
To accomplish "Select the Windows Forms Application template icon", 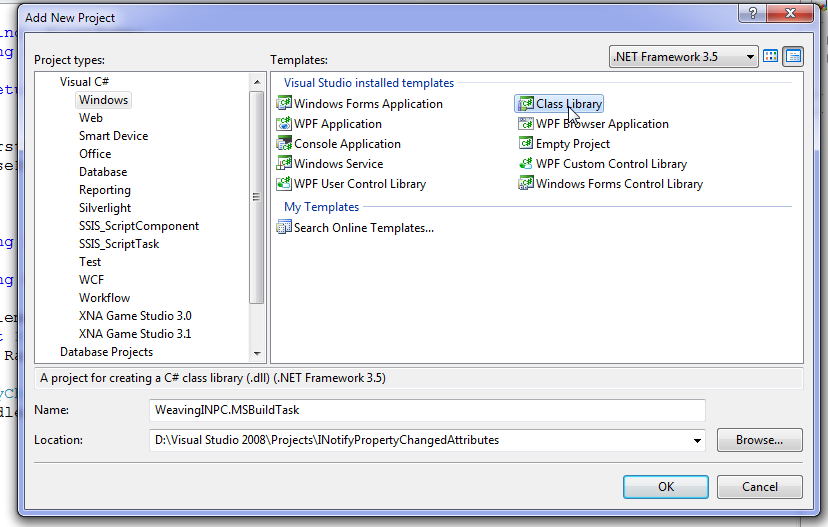I will click(x=284, y=103).
